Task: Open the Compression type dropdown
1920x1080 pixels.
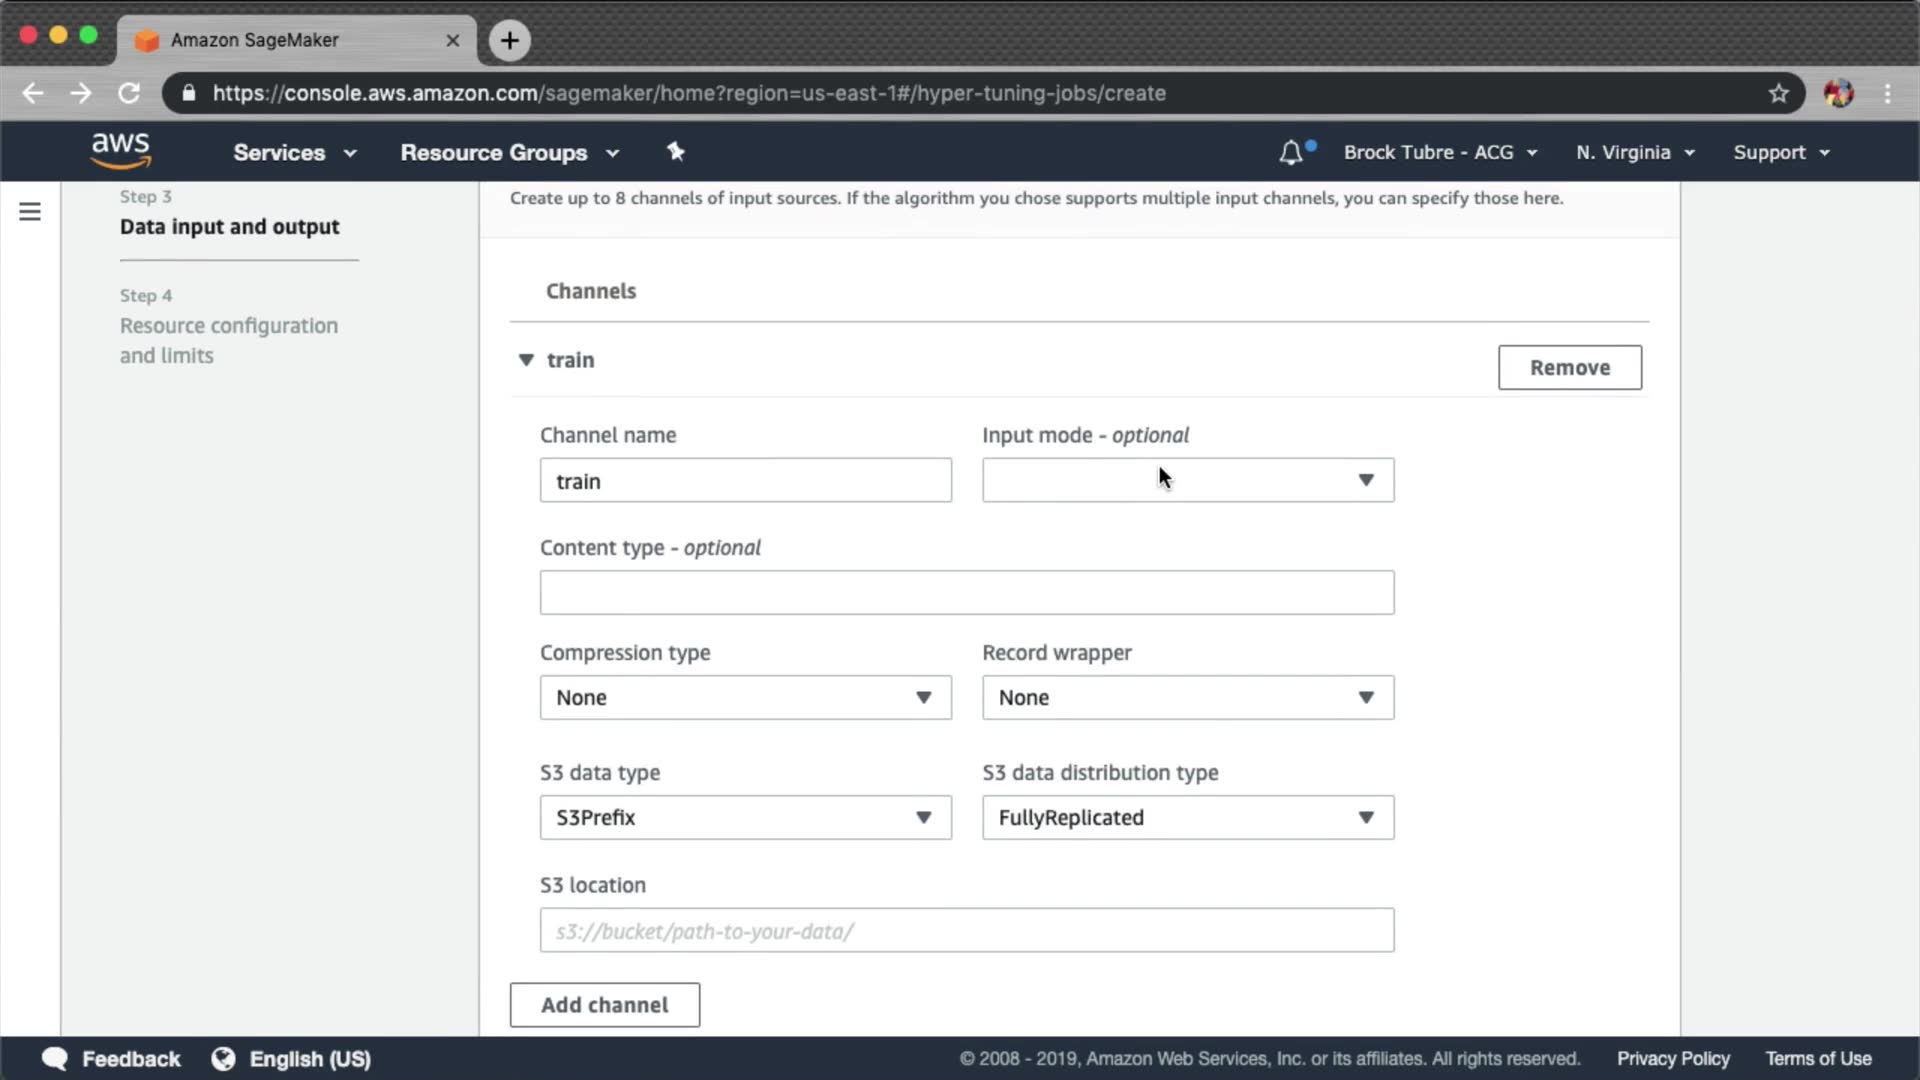Action: [x=745, y=697]
